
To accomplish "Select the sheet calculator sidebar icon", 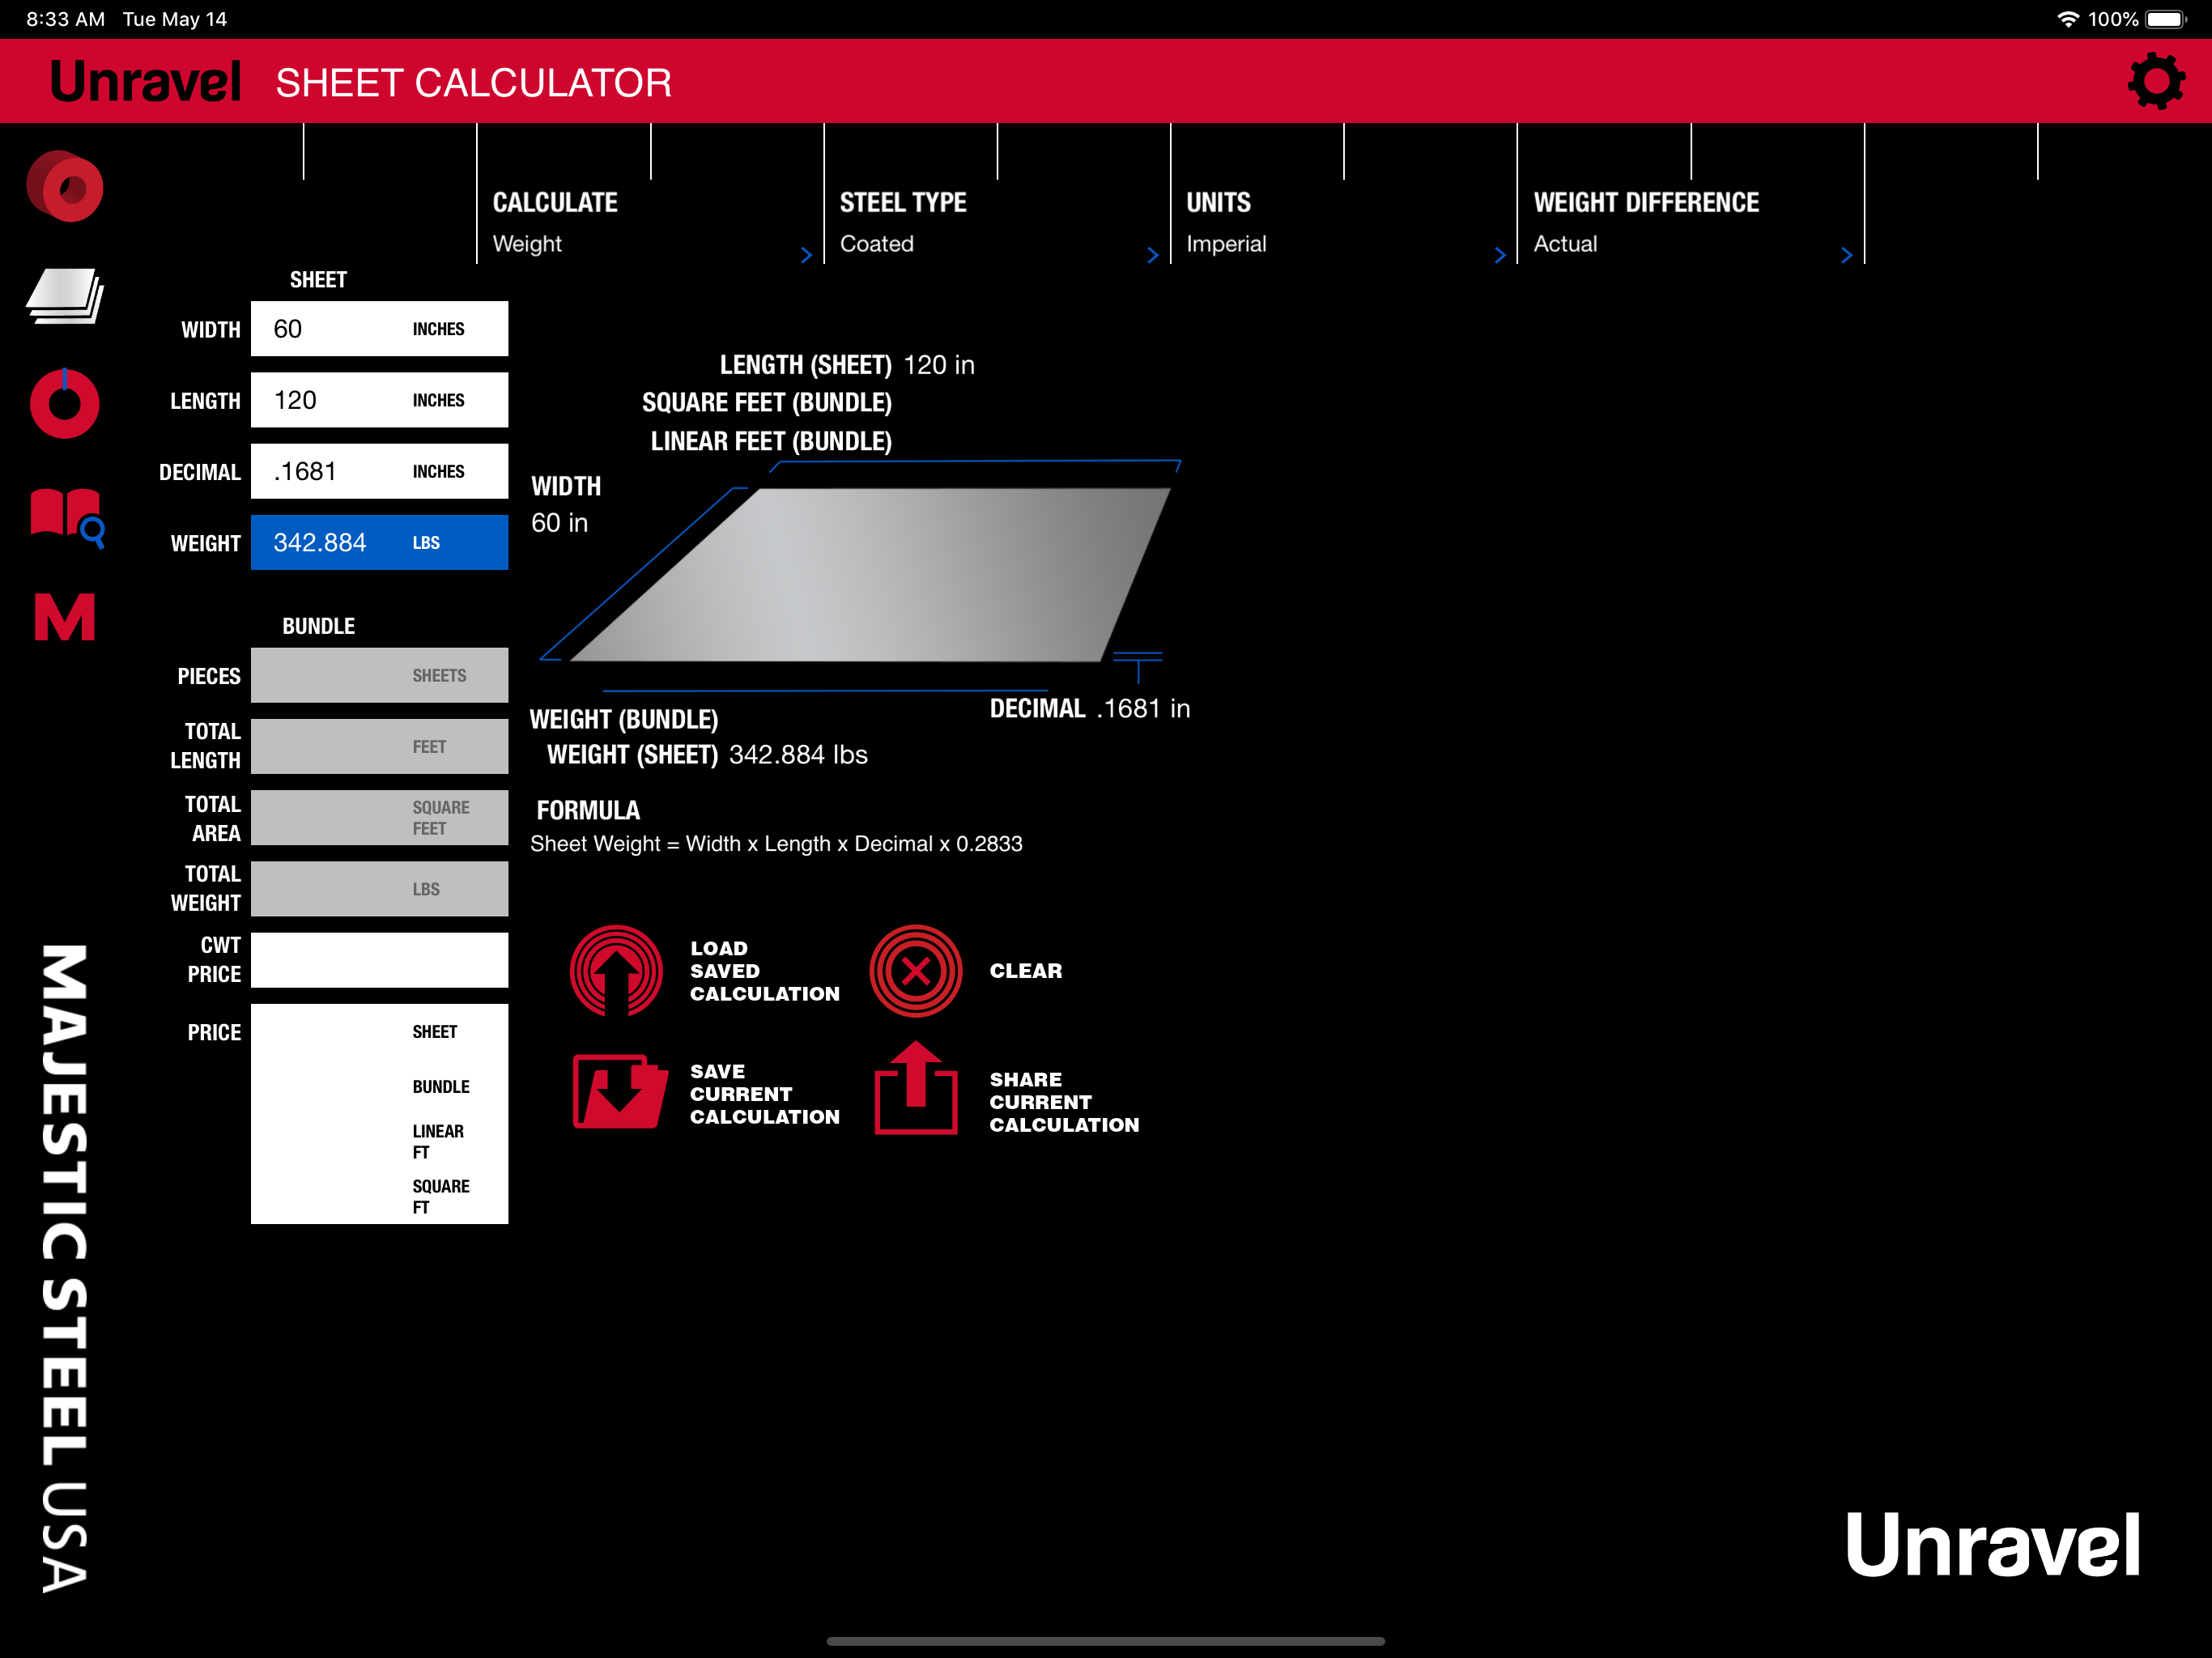I will 65,296.
